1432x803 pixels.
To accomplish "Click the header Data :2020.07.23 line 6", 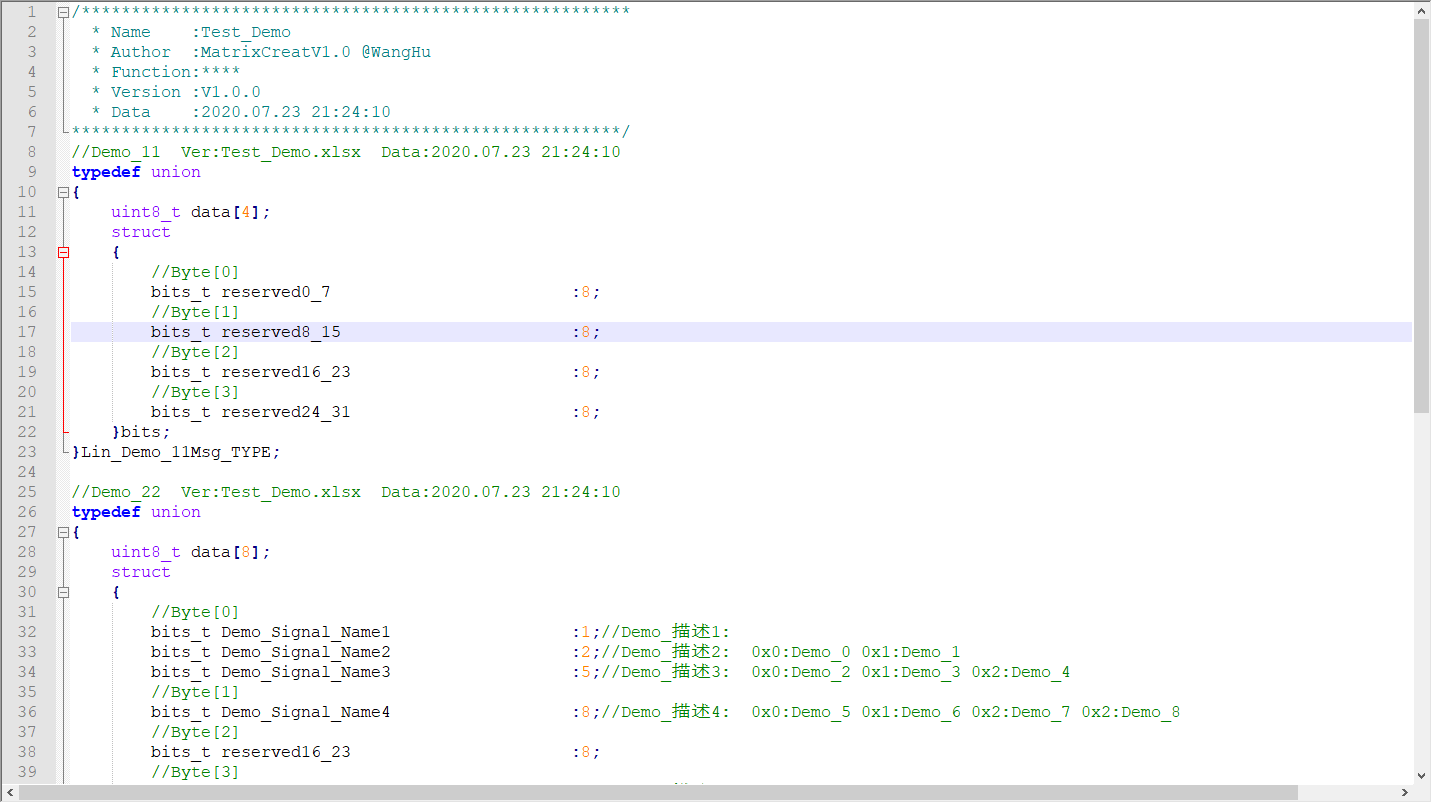I will pyautogui.click(x=241, y=112).
